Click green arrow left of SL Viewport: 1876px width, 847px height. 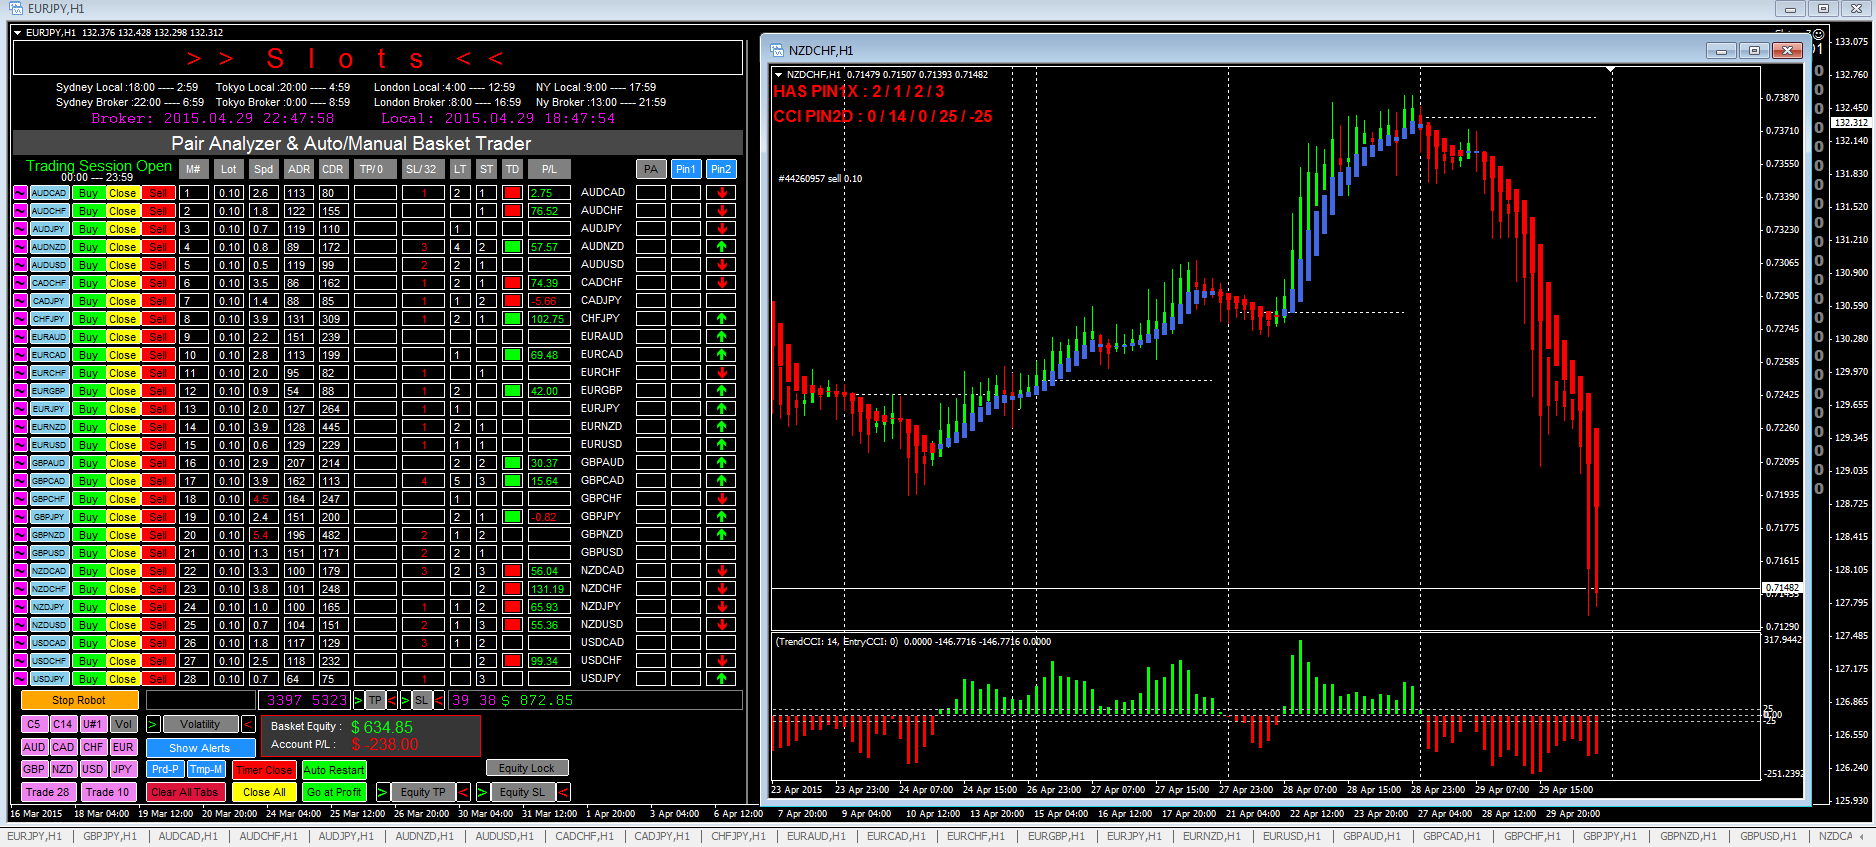coord(405,700)
